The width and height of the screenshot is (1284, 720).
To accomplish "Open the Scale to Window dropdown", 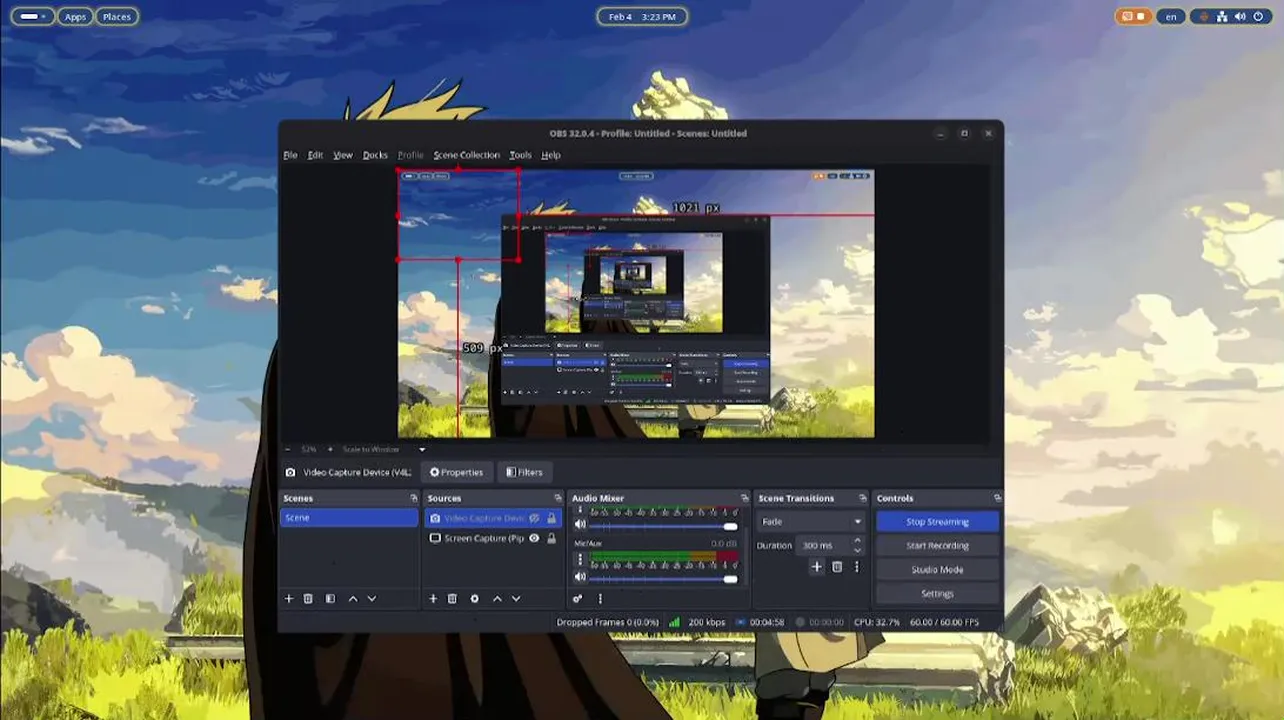I will 384,449.
